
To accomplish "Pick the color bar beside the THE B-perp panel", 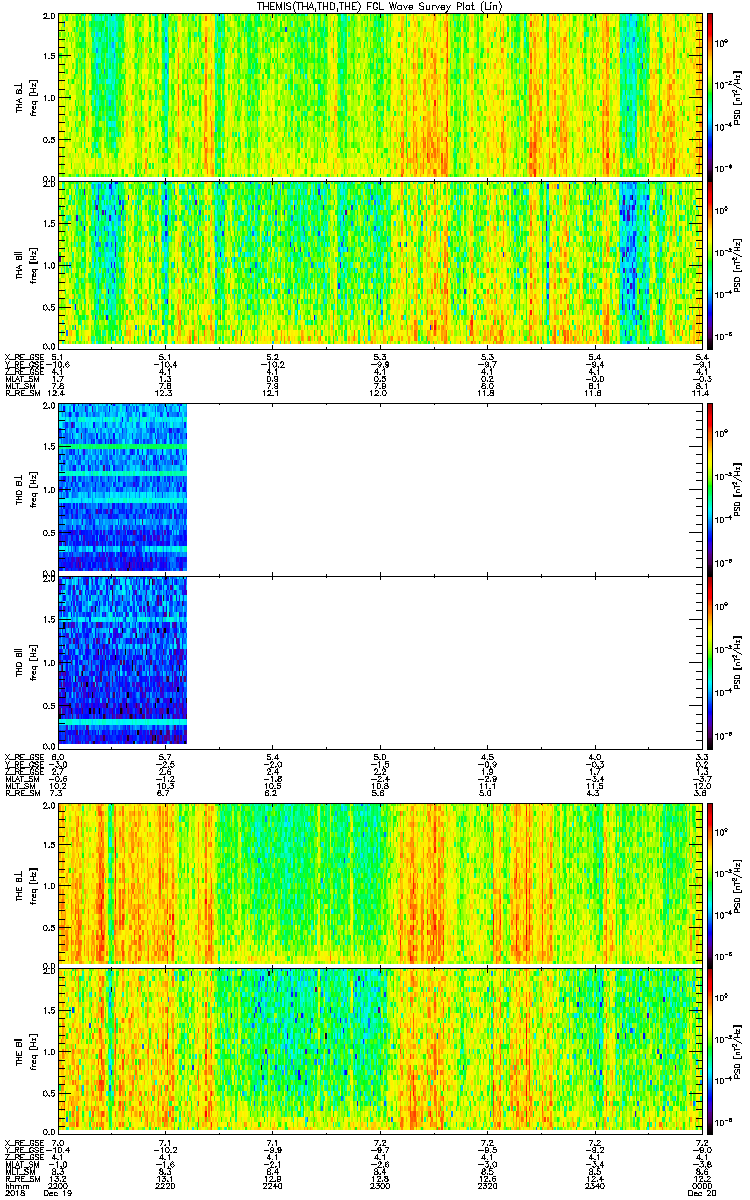I will (x=709, y=884).
